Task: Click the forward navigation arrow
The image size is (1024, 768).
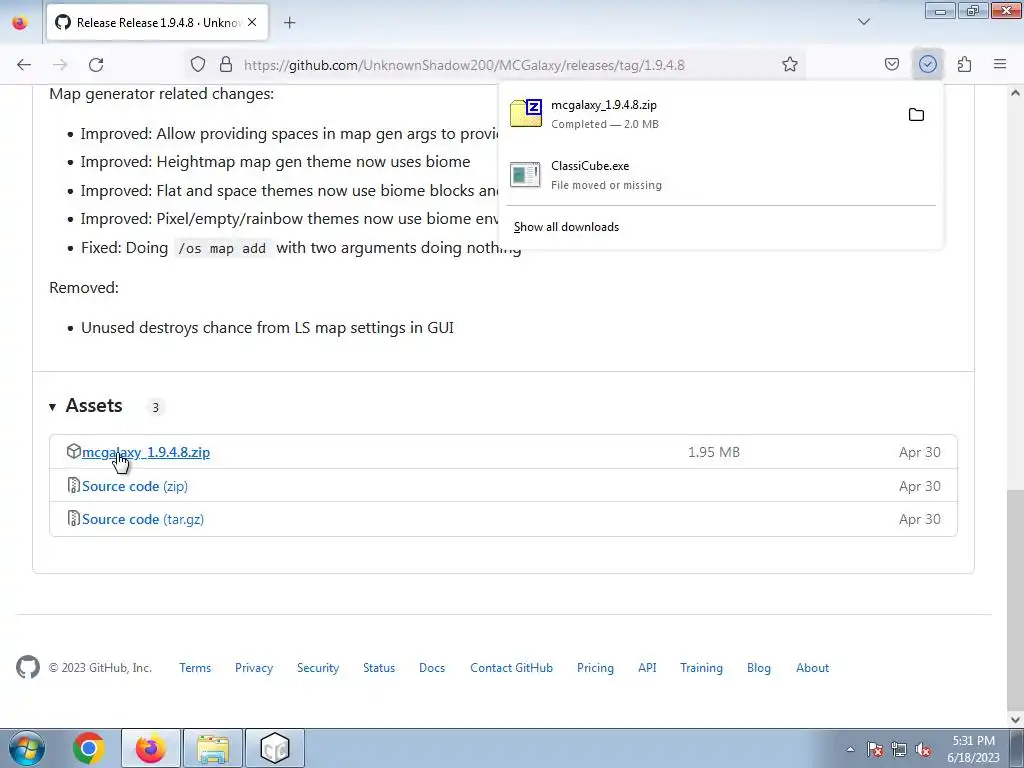Action: coord(60,65)
